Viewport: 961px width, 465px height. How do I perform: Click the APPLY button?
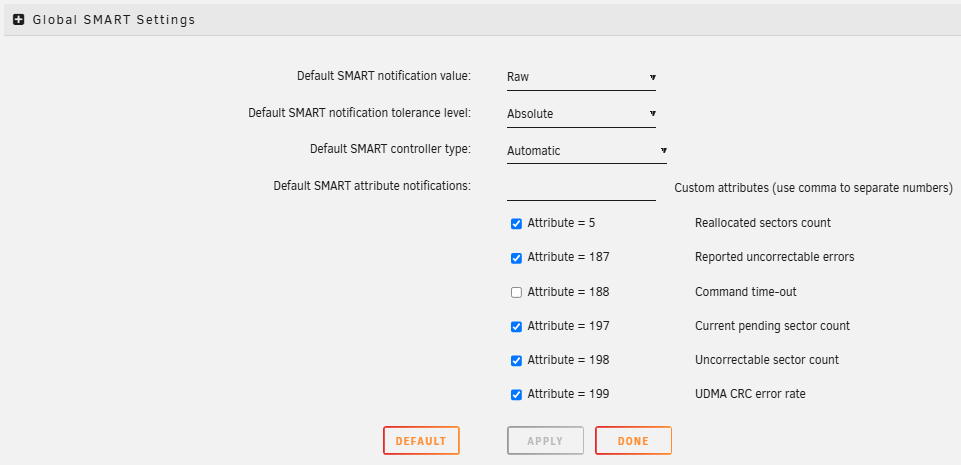[545, 441]
